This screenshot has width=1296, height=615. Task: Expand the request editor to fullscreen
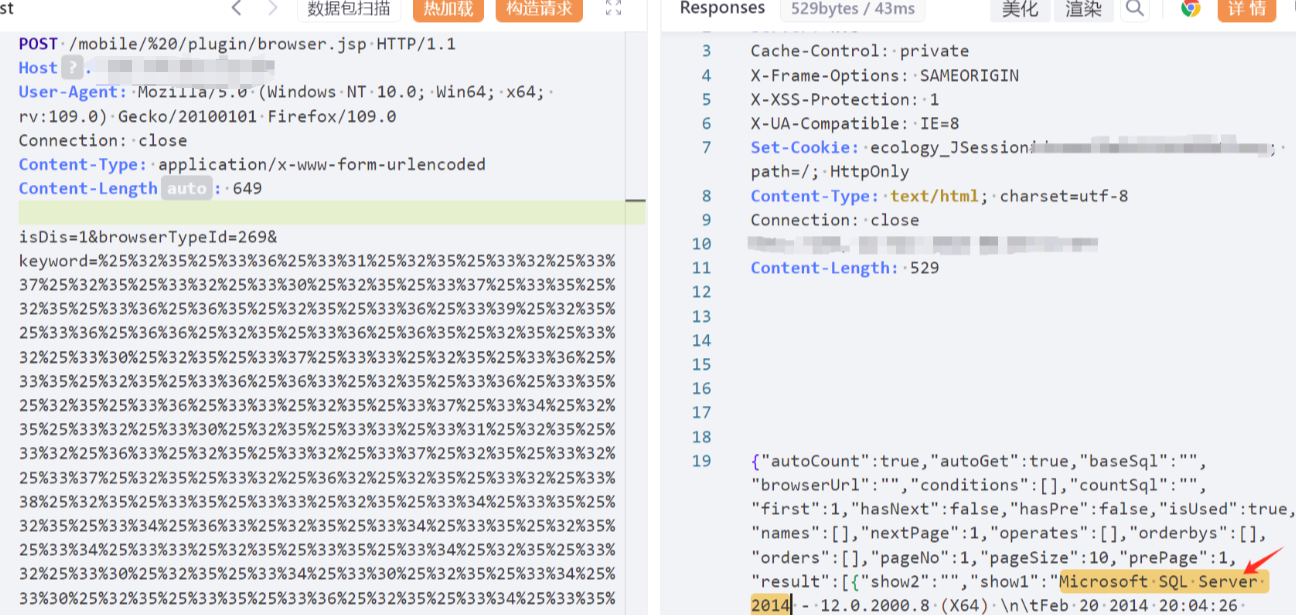point(614,9)
